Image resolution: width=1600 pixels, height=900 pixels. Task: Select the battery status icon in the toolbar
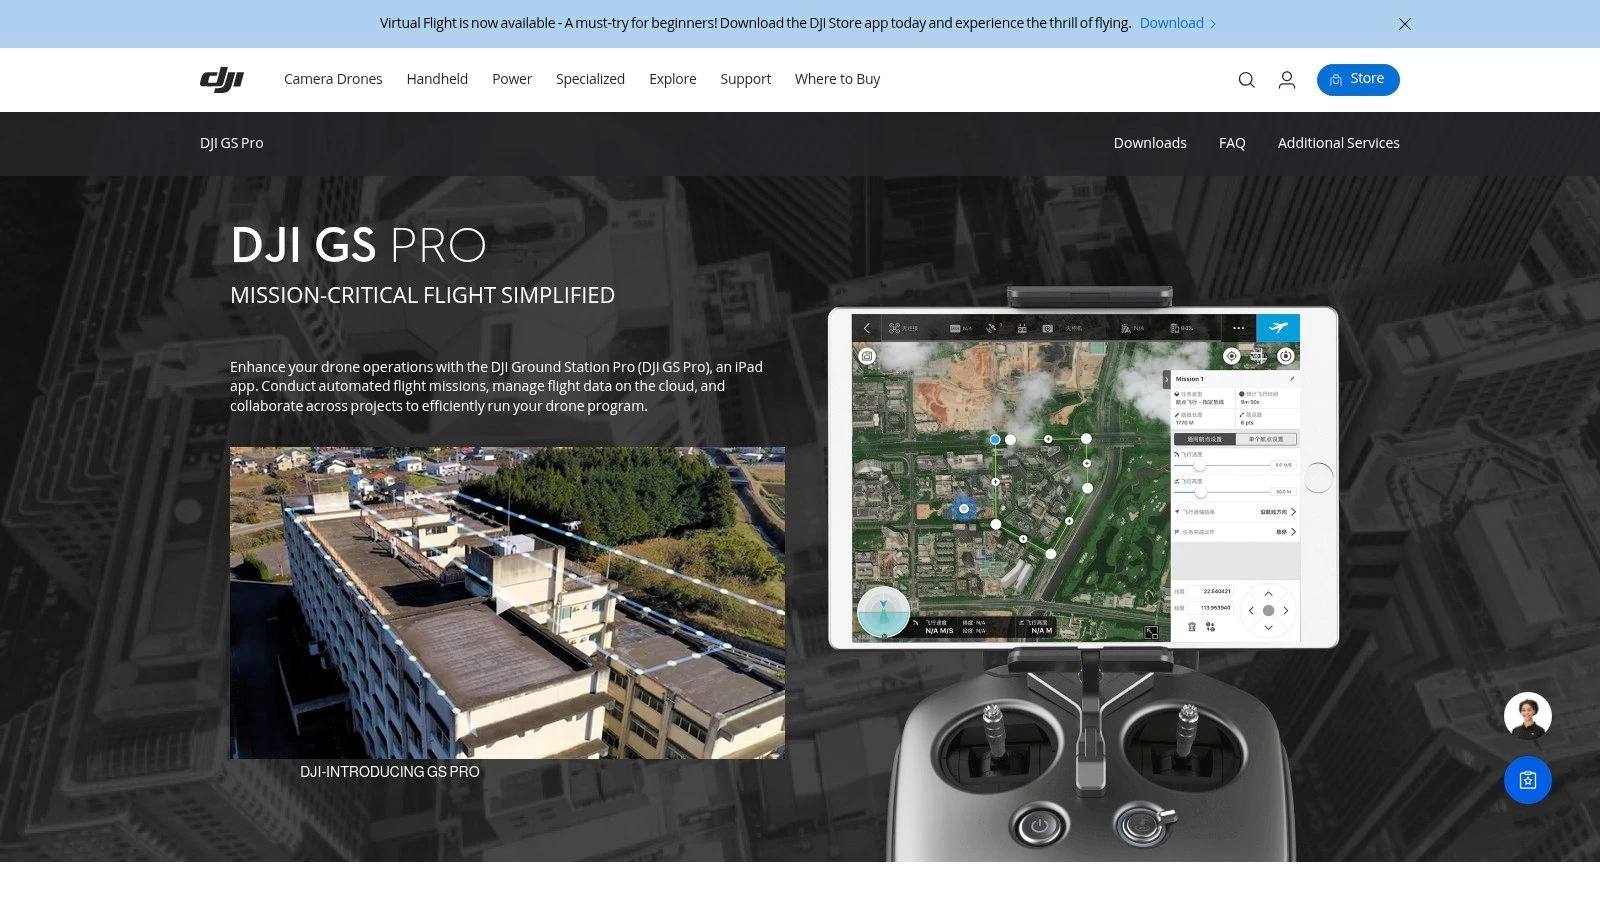coord(1175,327)
